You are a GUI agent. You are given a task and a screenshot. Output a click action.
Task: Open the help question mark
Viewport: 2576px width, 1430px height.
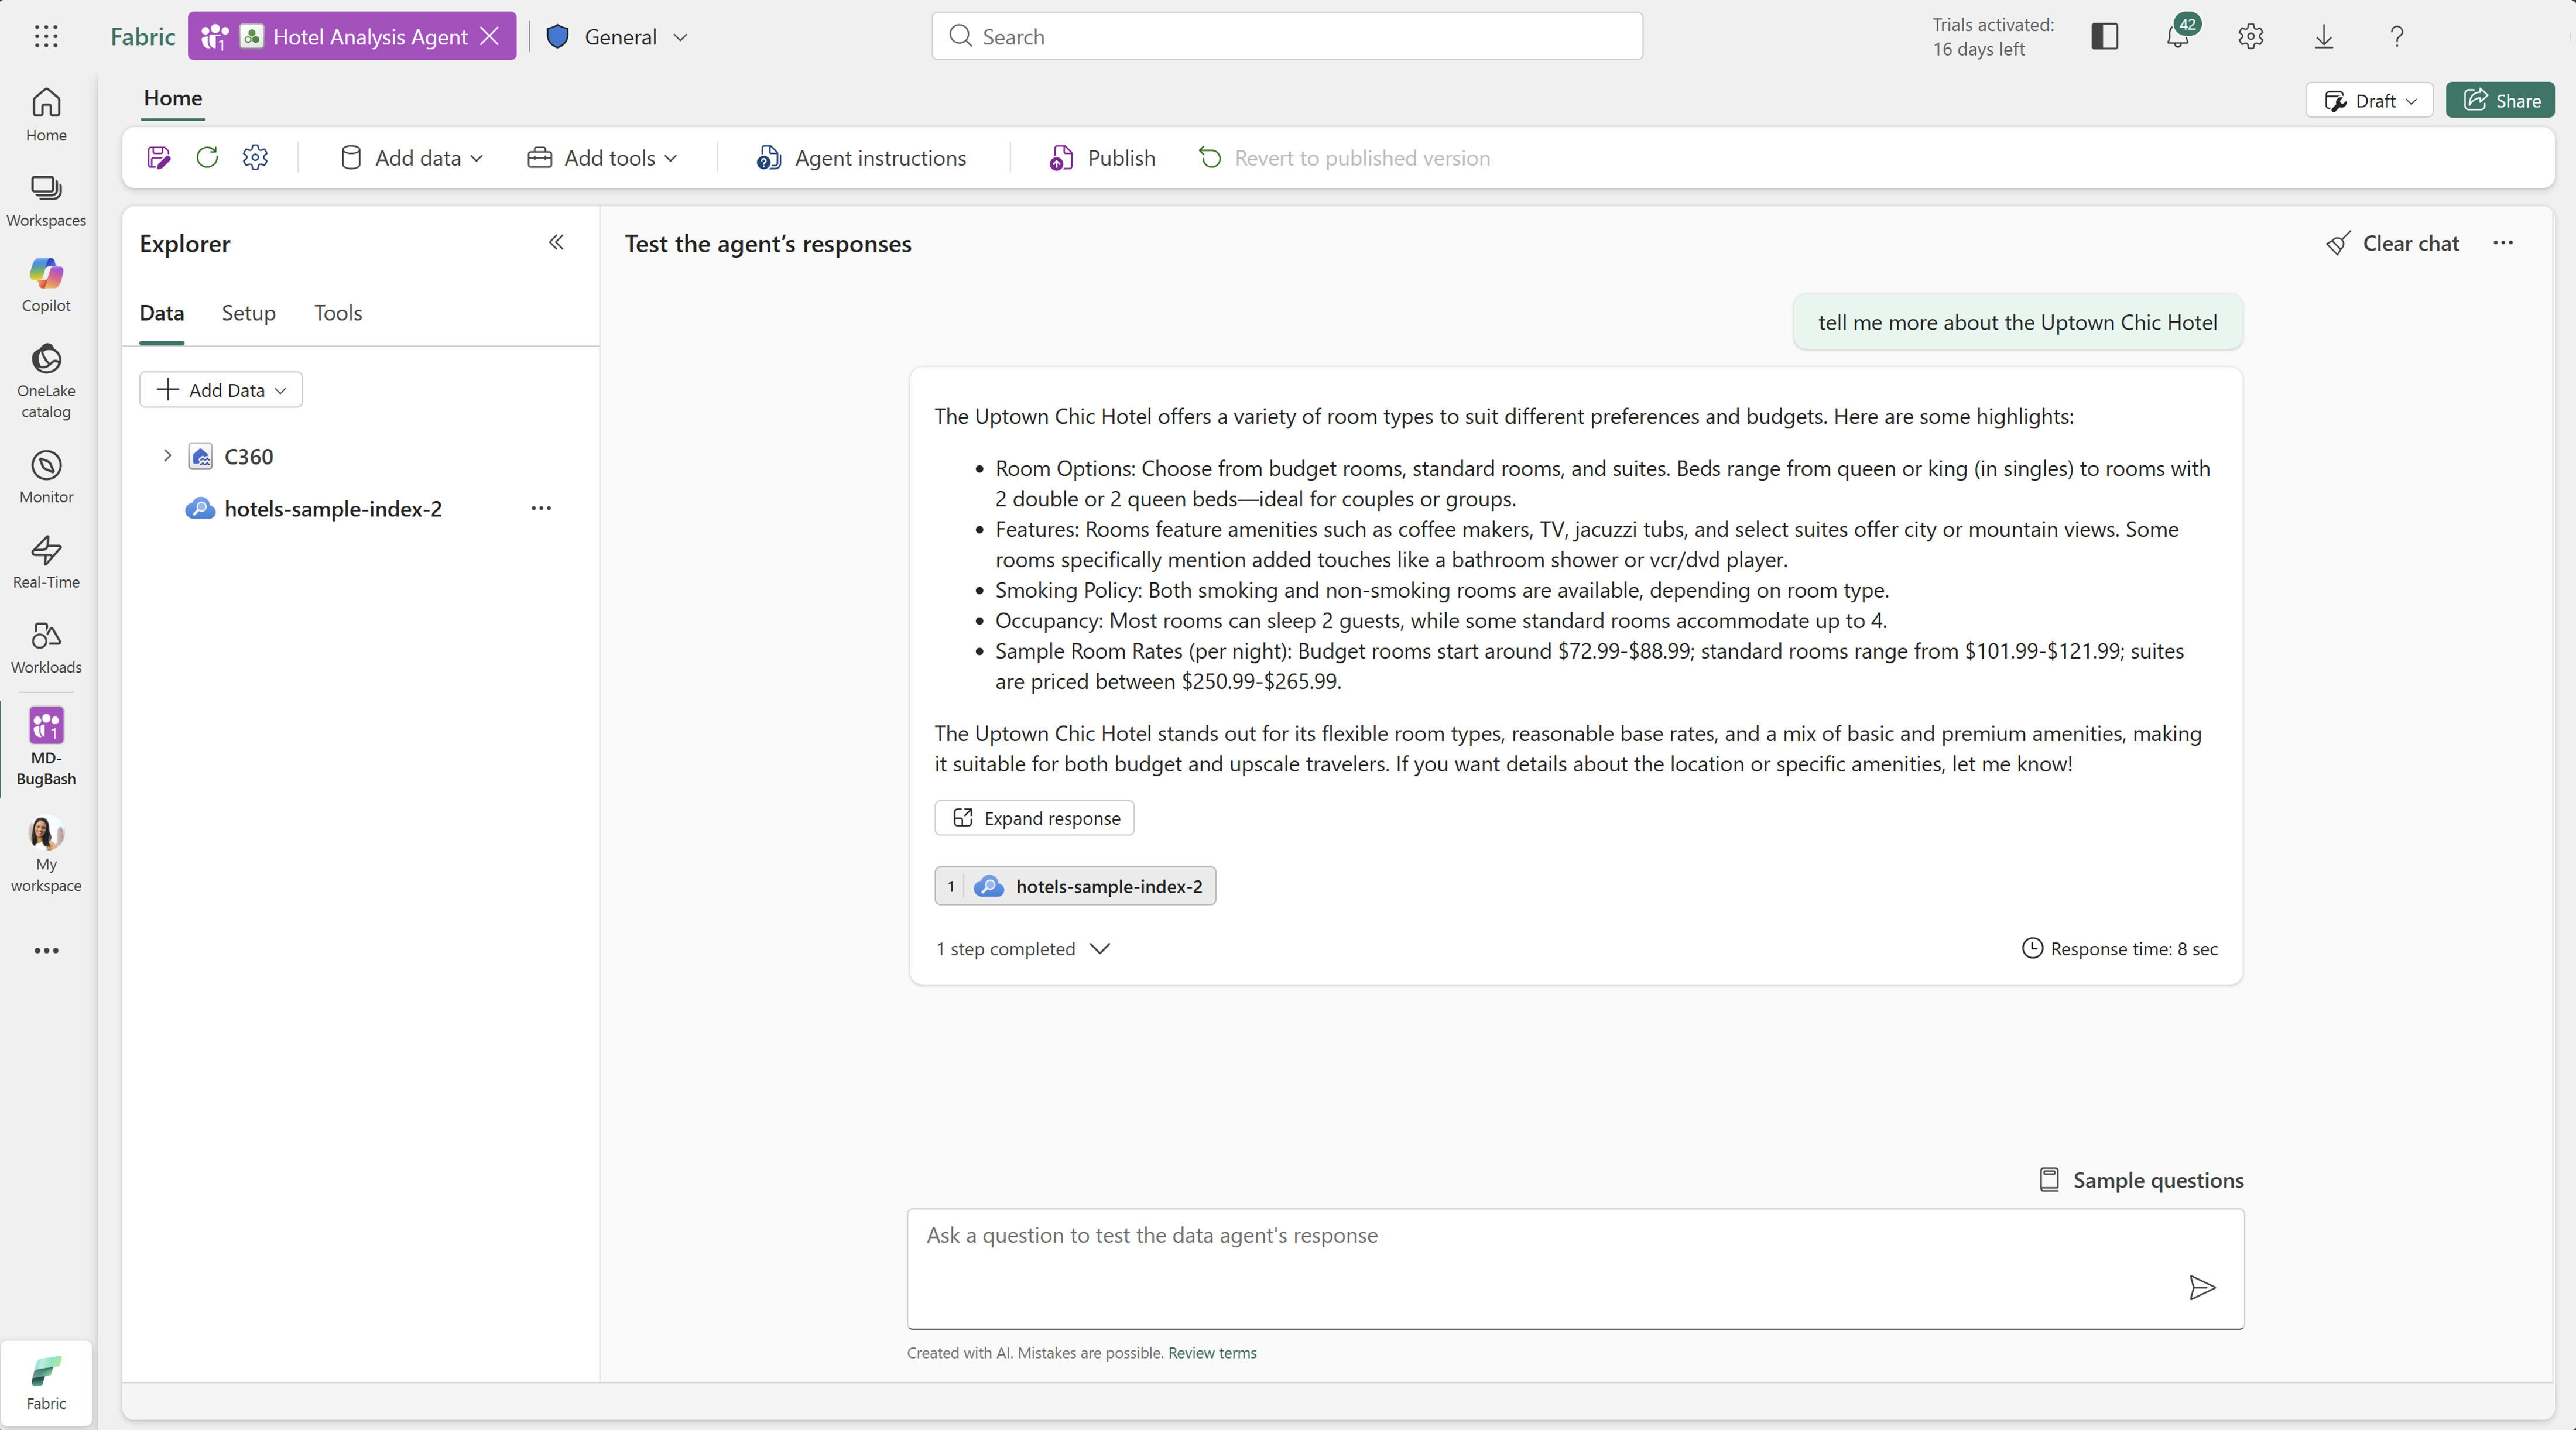click(x=2397, y=37)
